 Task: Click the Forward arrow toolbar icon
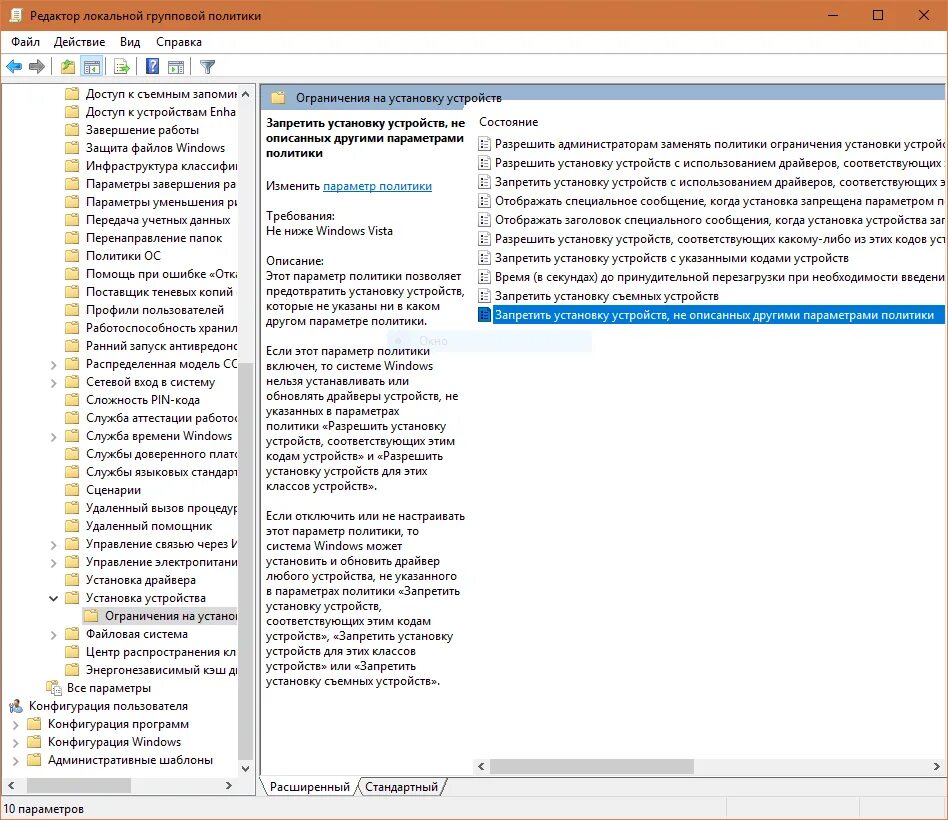pos(37,67)
